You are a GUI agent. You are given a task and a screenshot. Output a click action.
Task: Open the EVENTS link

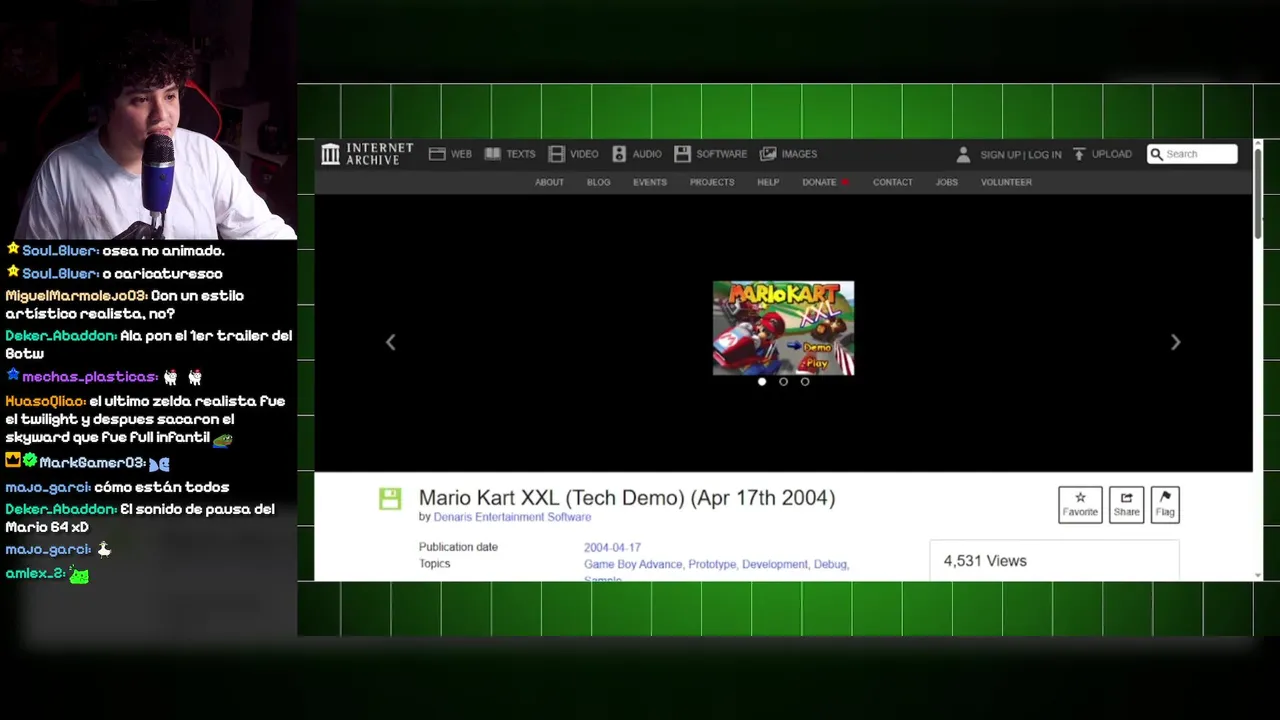click(650, 182)
